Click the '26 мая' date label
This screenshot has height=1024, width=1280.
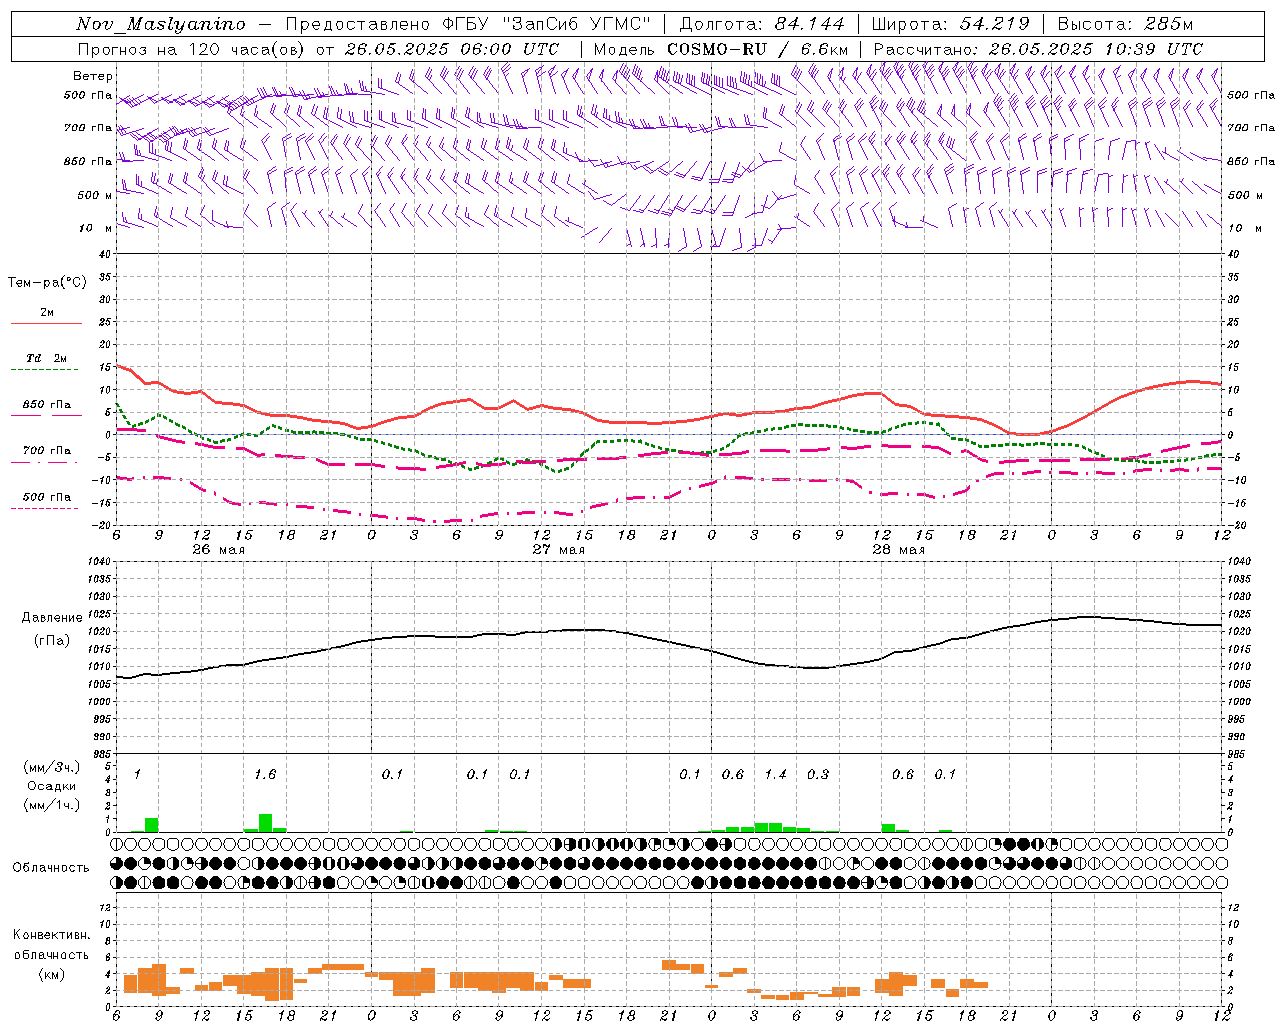click(218, 550)
